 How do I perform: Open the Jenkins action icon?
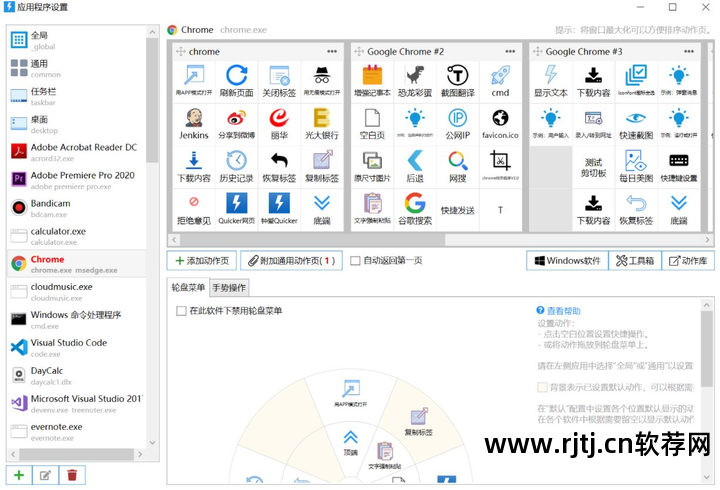click(x=194, y=118)
